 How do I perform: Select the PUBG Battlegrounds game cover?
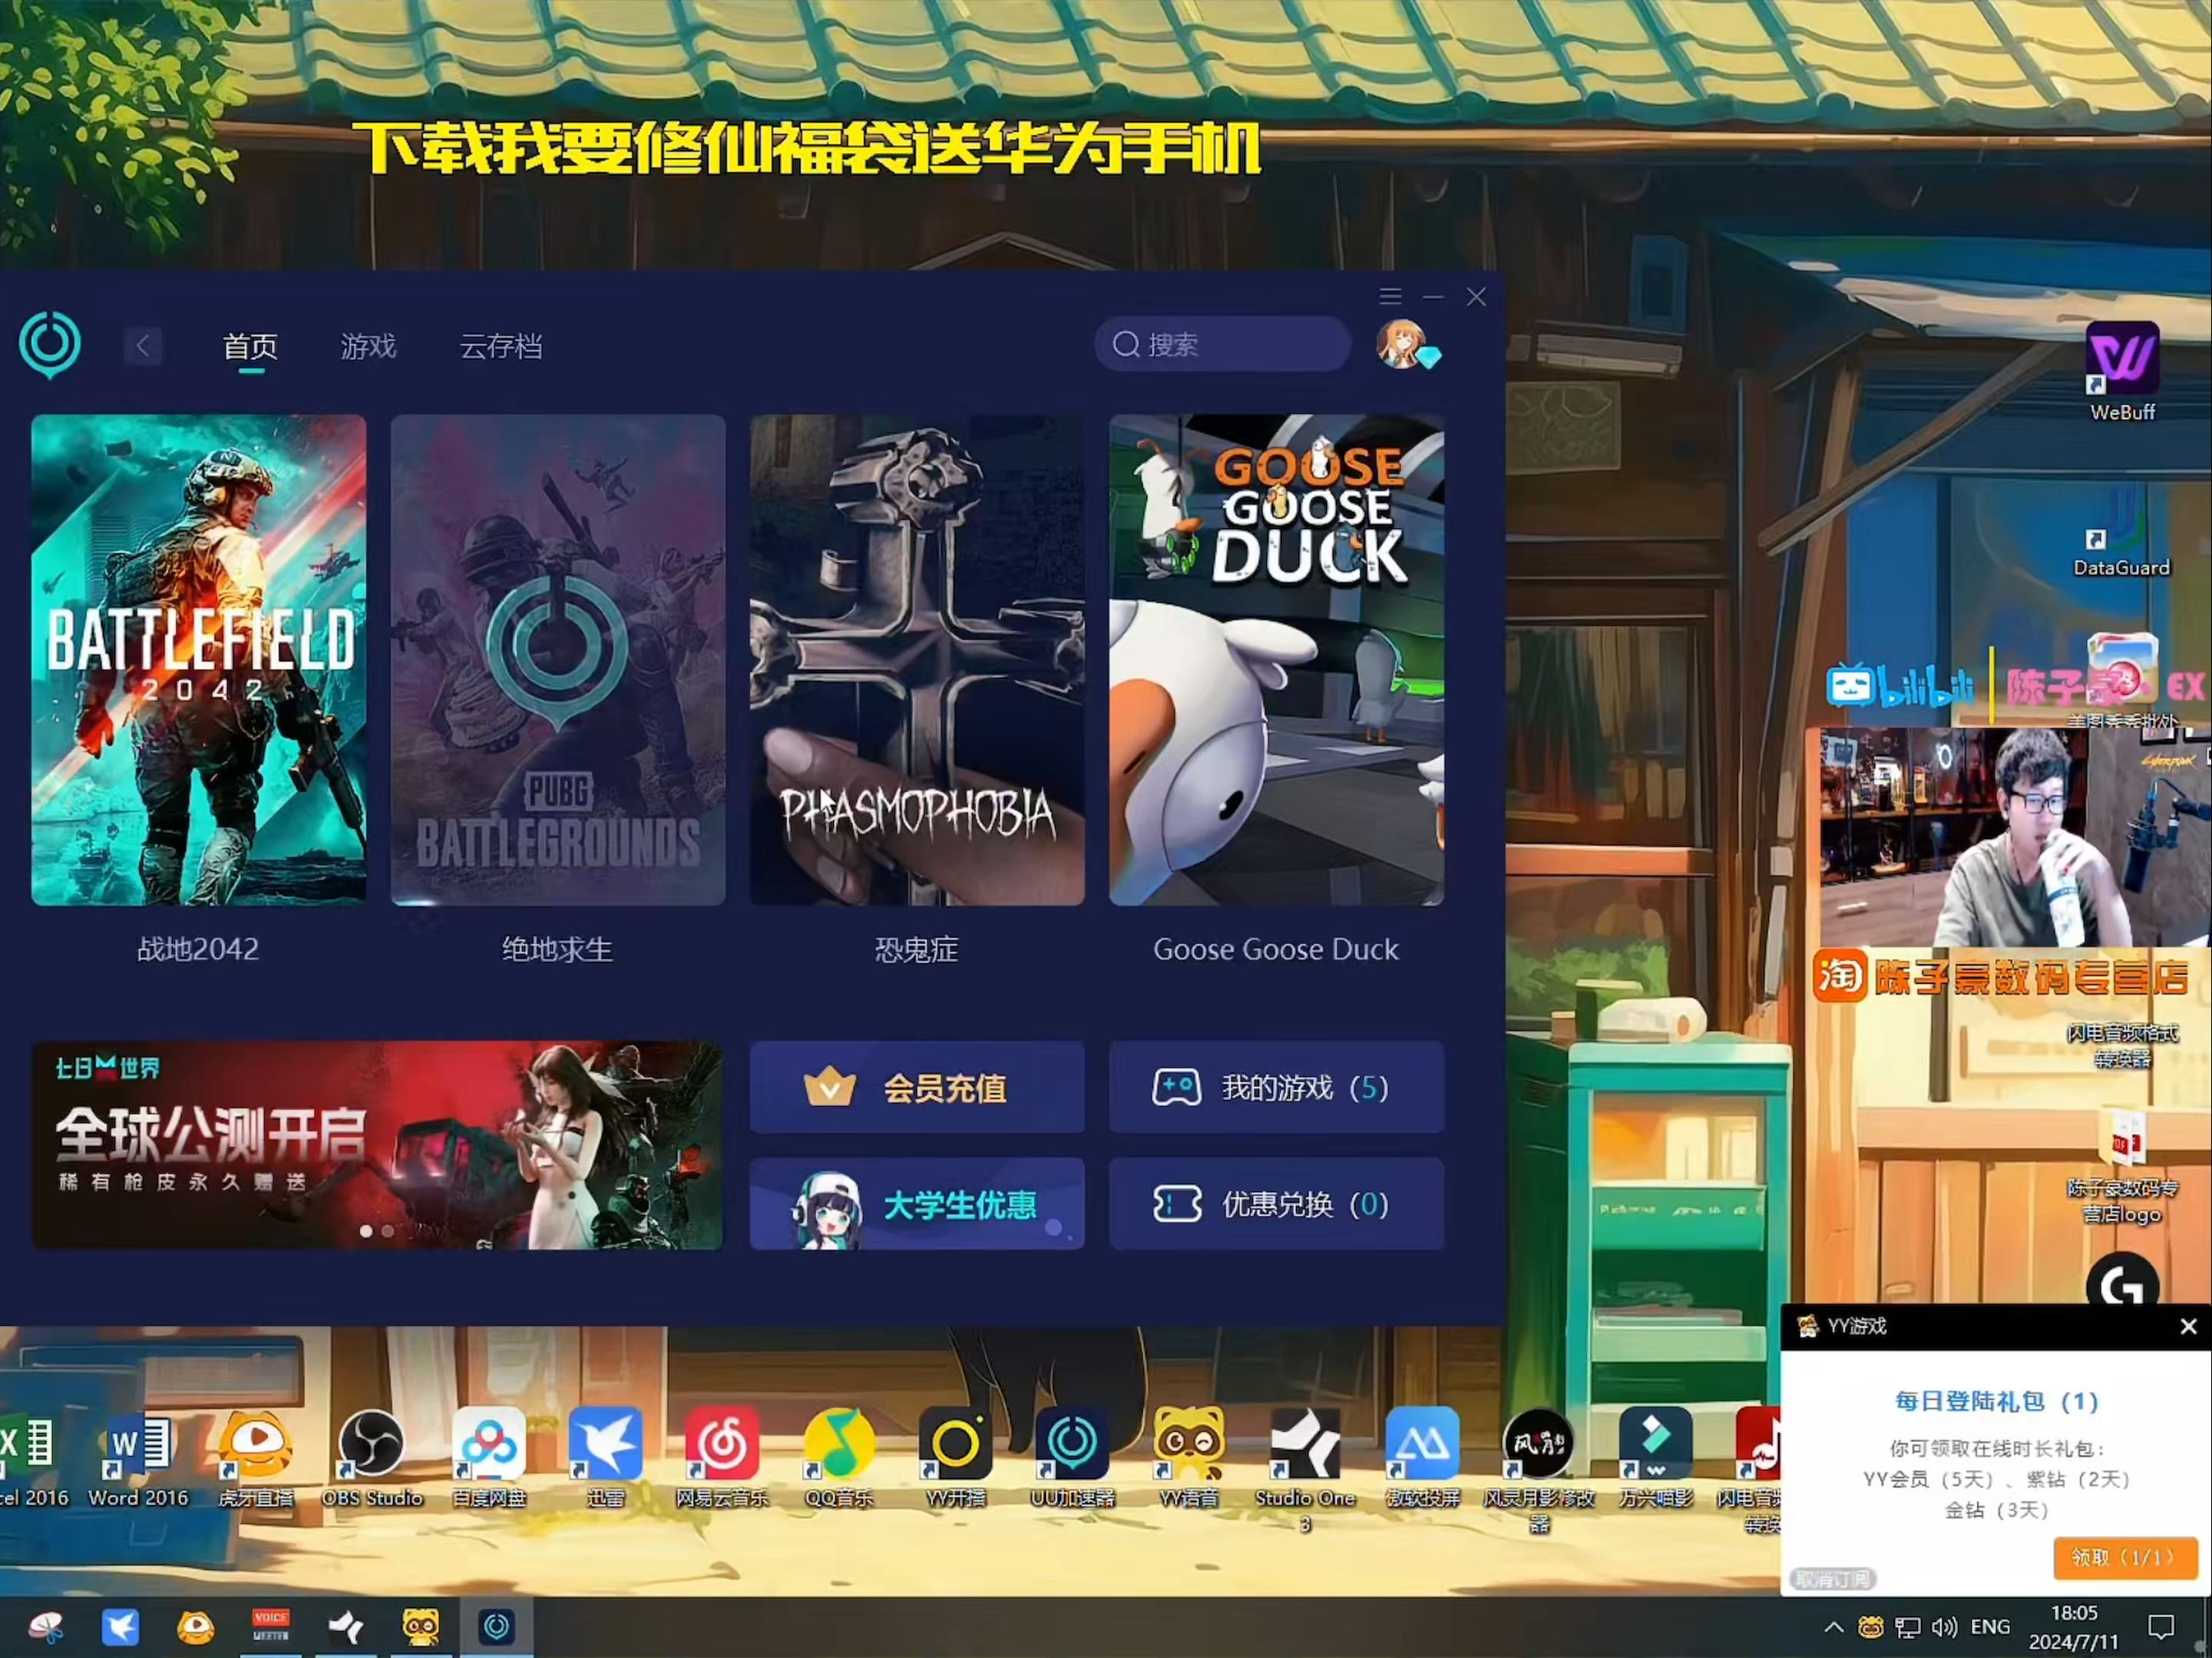click(x=558, y=660)
